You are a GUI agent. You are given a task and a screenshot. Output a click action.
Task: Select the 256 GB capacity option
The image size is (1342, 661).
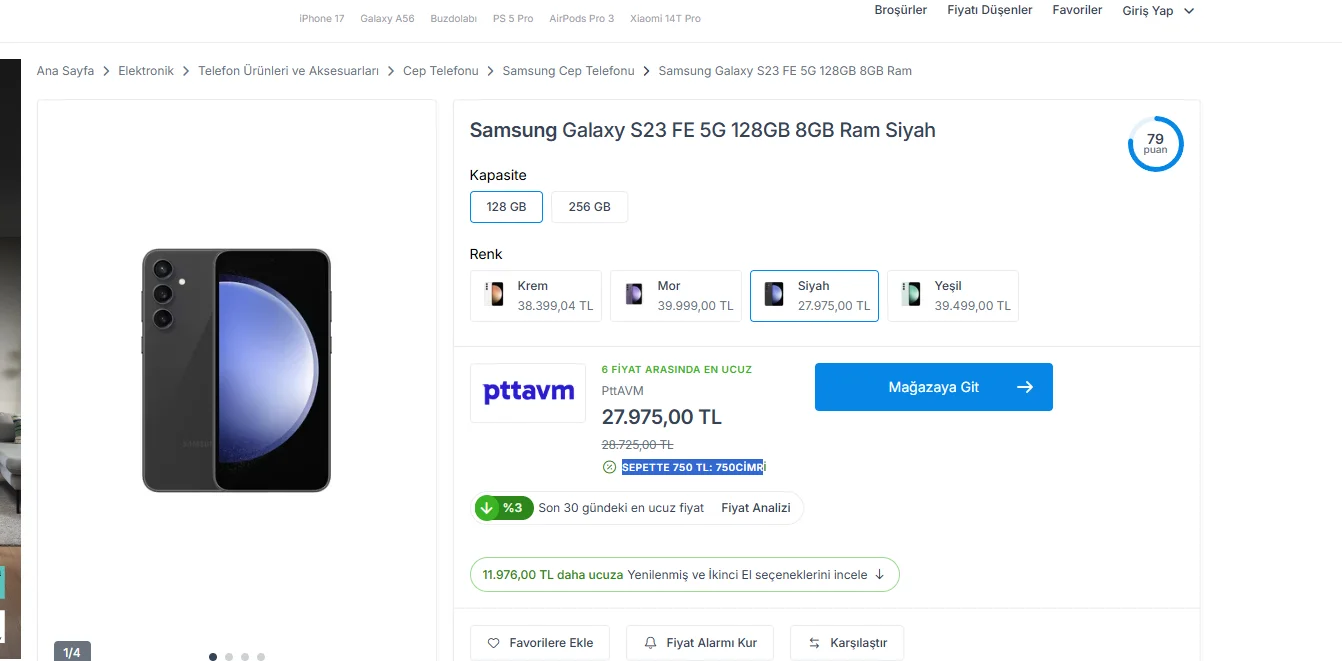tap(589, 207)
